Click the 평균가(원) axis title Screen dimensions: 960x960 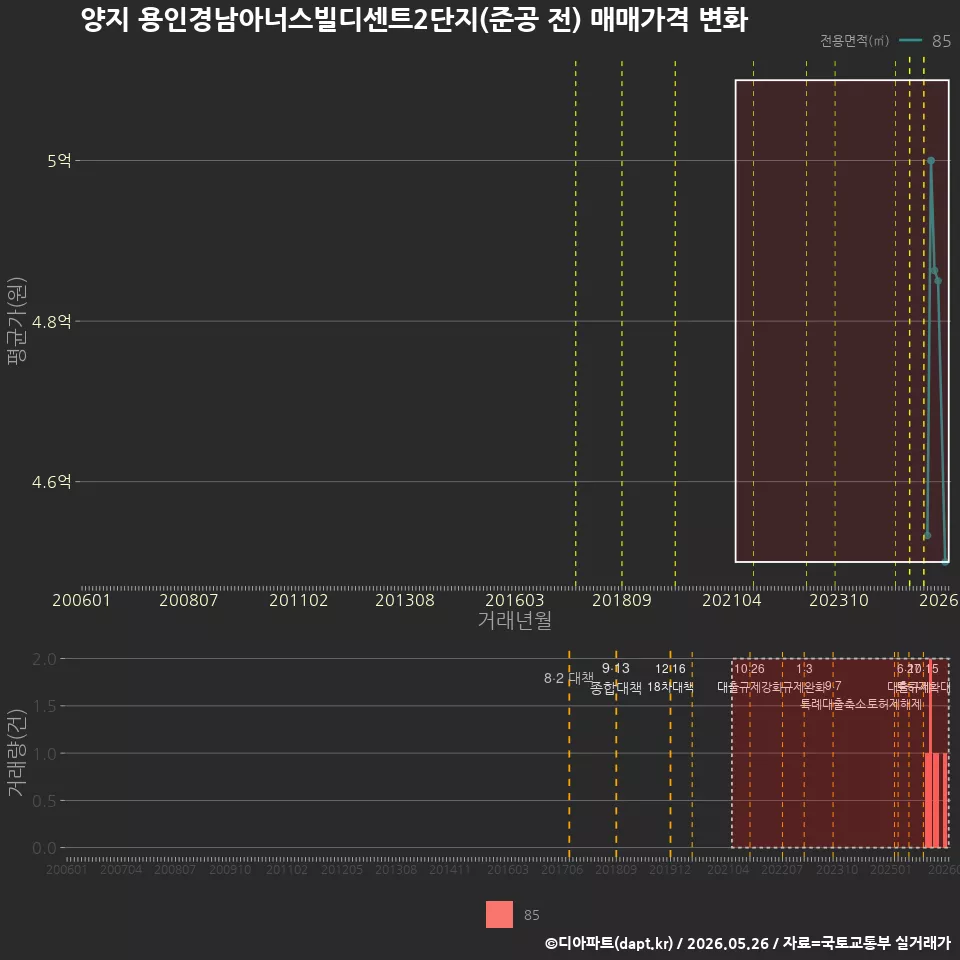click(17, 321)
